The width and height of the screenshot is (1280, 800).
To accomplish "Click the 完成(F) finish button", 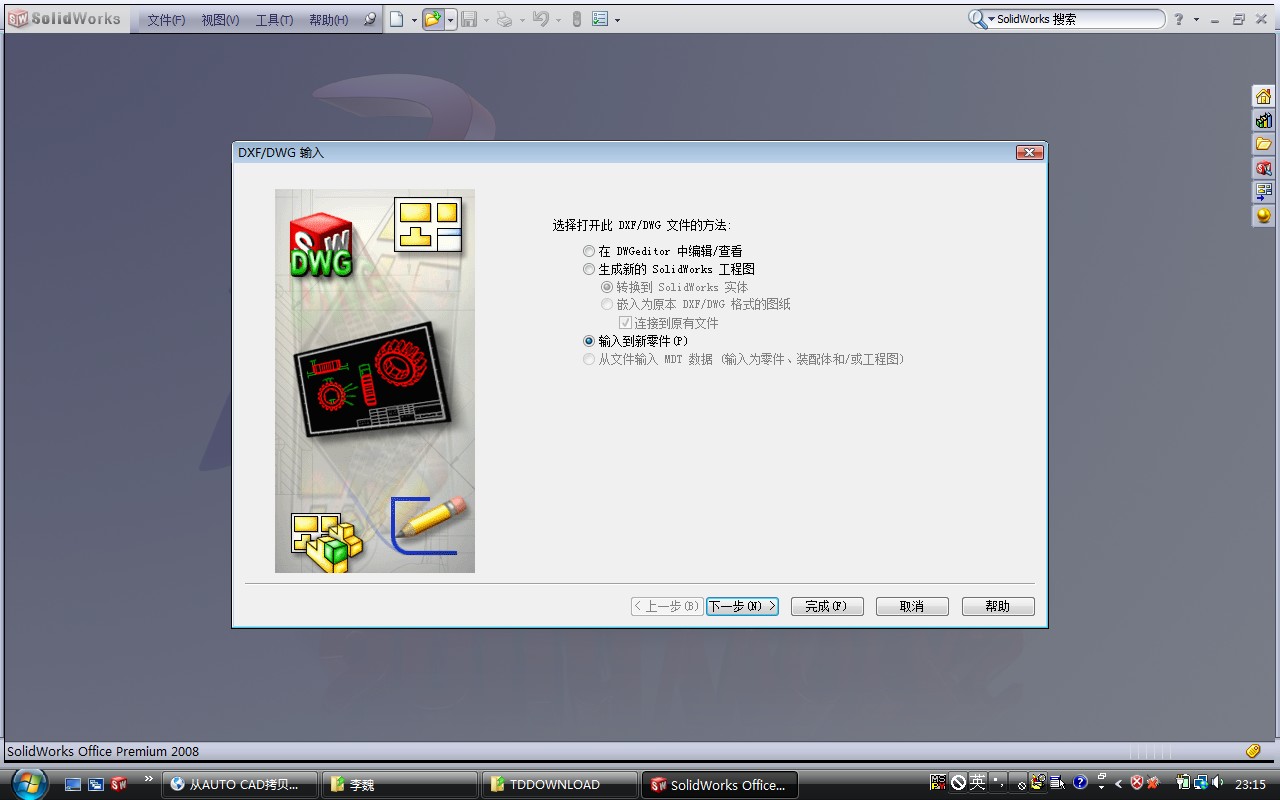I will (827, 606).
